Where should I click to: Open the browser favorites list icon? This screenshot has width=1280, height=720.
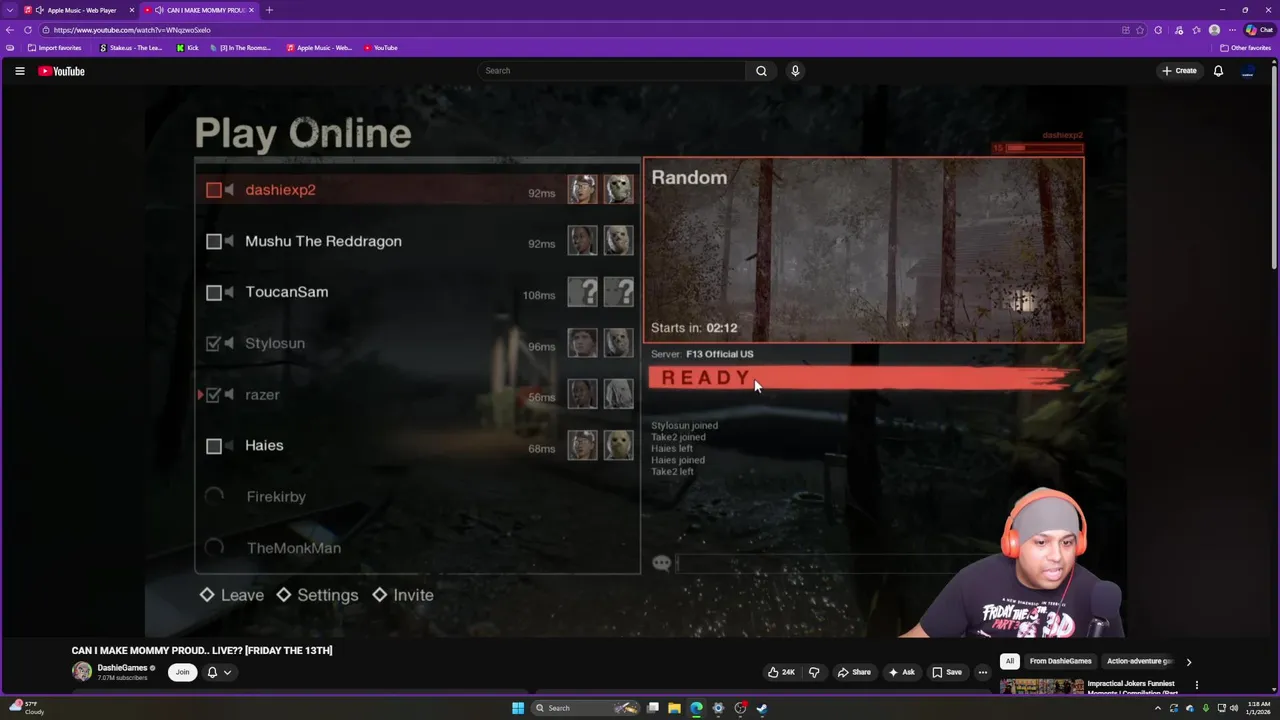[1196, 30]
